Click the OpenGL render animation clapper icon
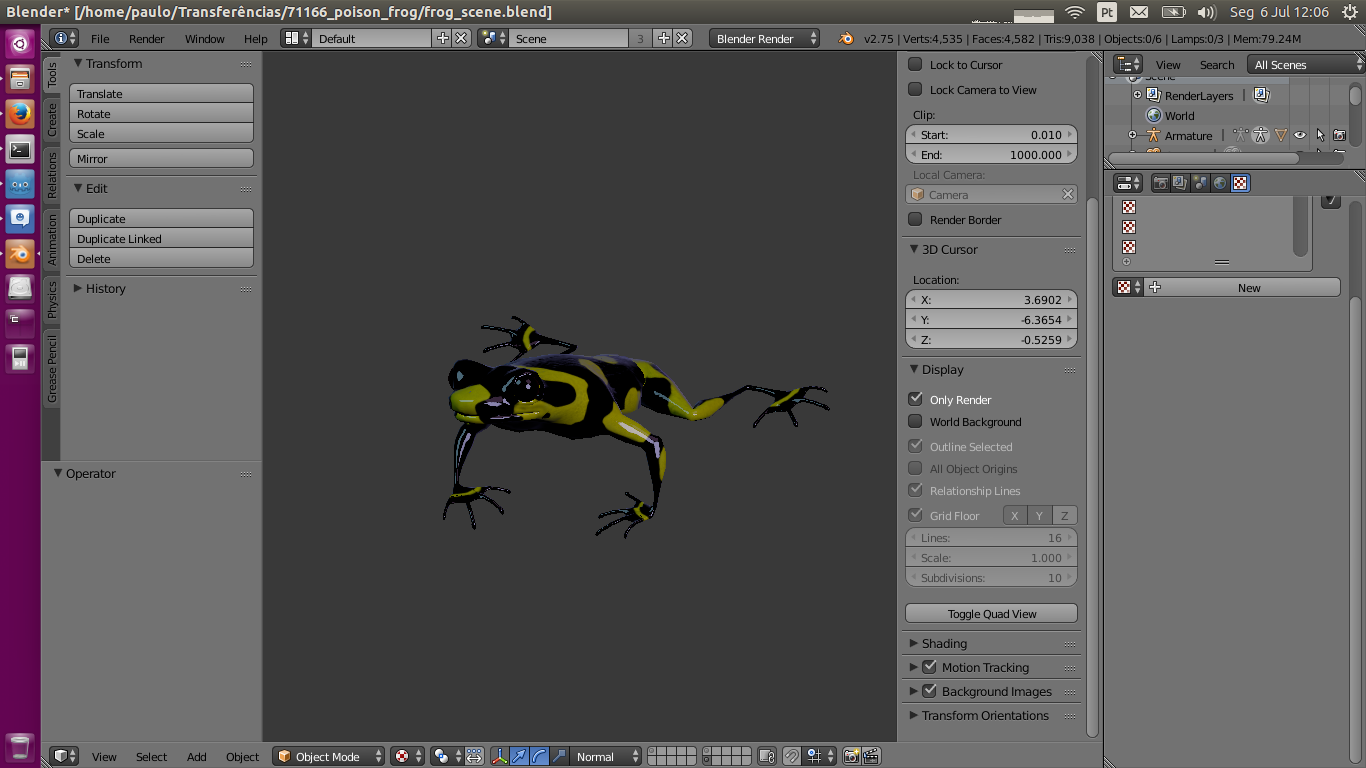Image resolution: width=1366 pixels, height=768 pixels. [x=871, y=757]
